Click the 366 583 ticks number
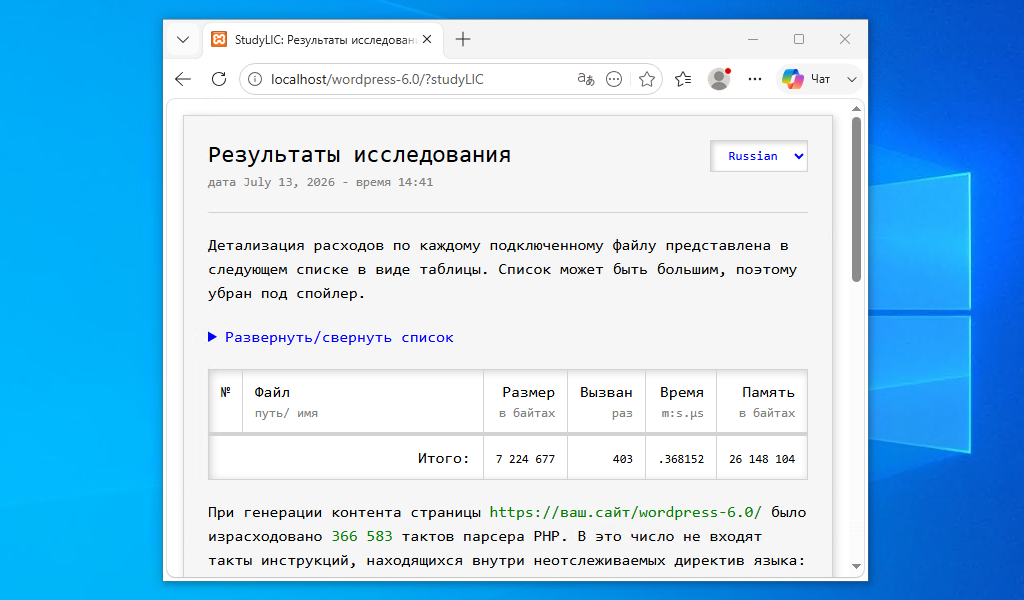Viewport: 1024px width, 600px height. [362, 537]
